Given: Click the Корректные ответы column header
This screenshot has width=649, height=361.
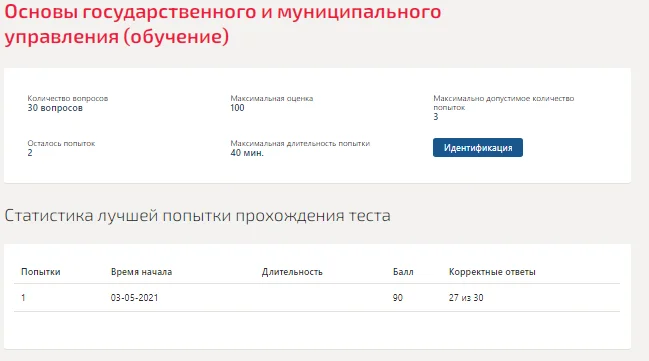Looking at the screenshot, I should [492, 272].
